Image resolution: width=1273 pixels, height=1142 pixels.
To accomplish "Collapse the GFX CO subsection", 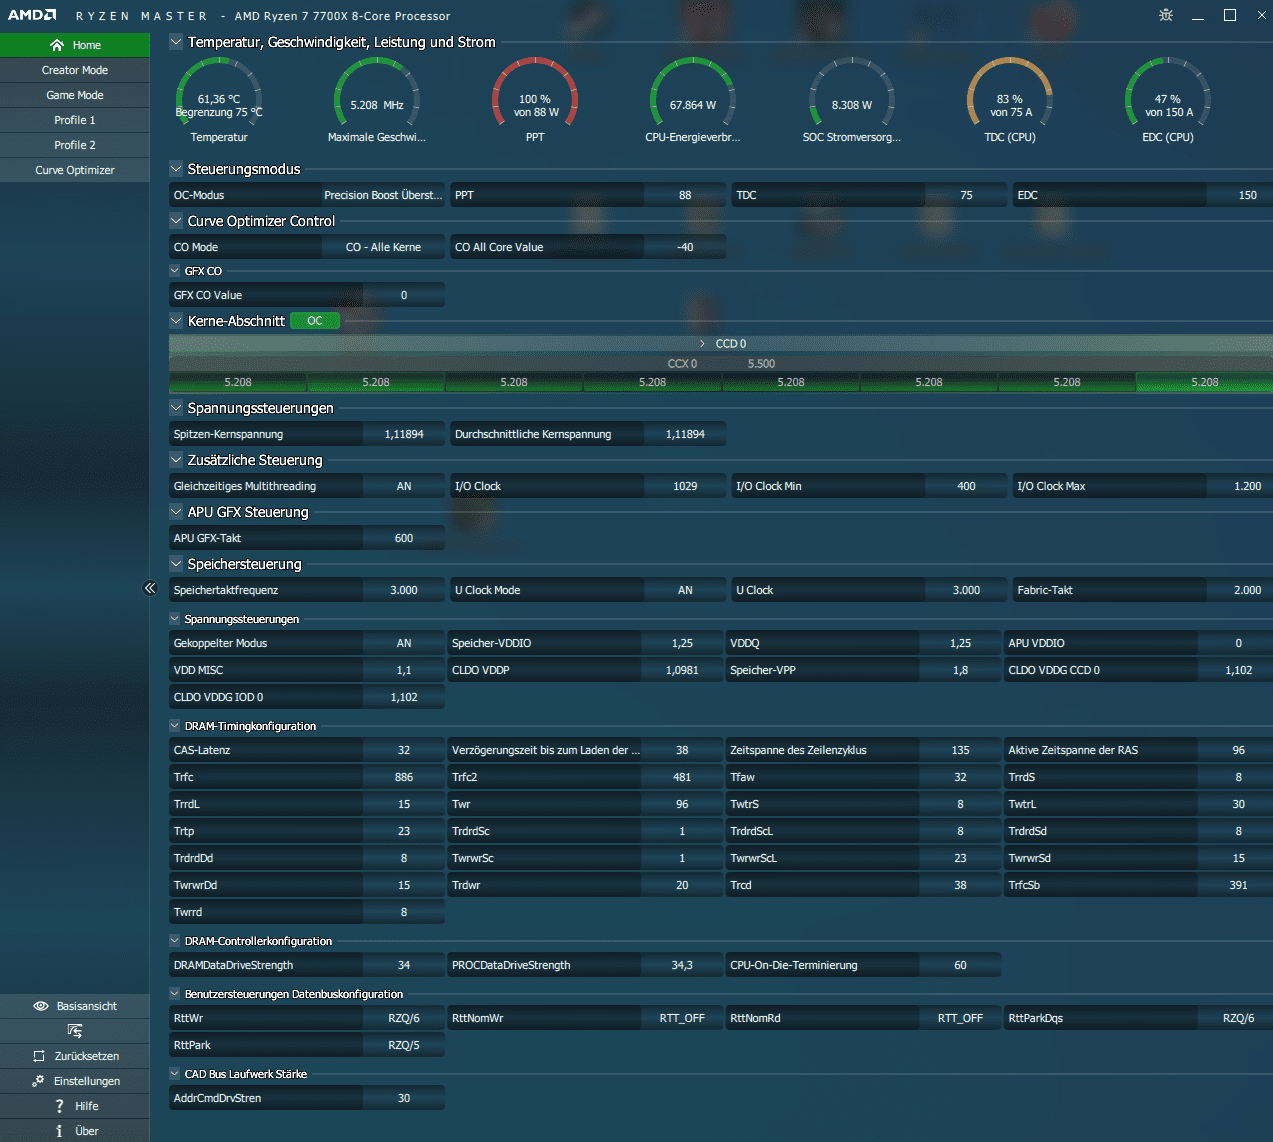I will [x=175, y=271].
